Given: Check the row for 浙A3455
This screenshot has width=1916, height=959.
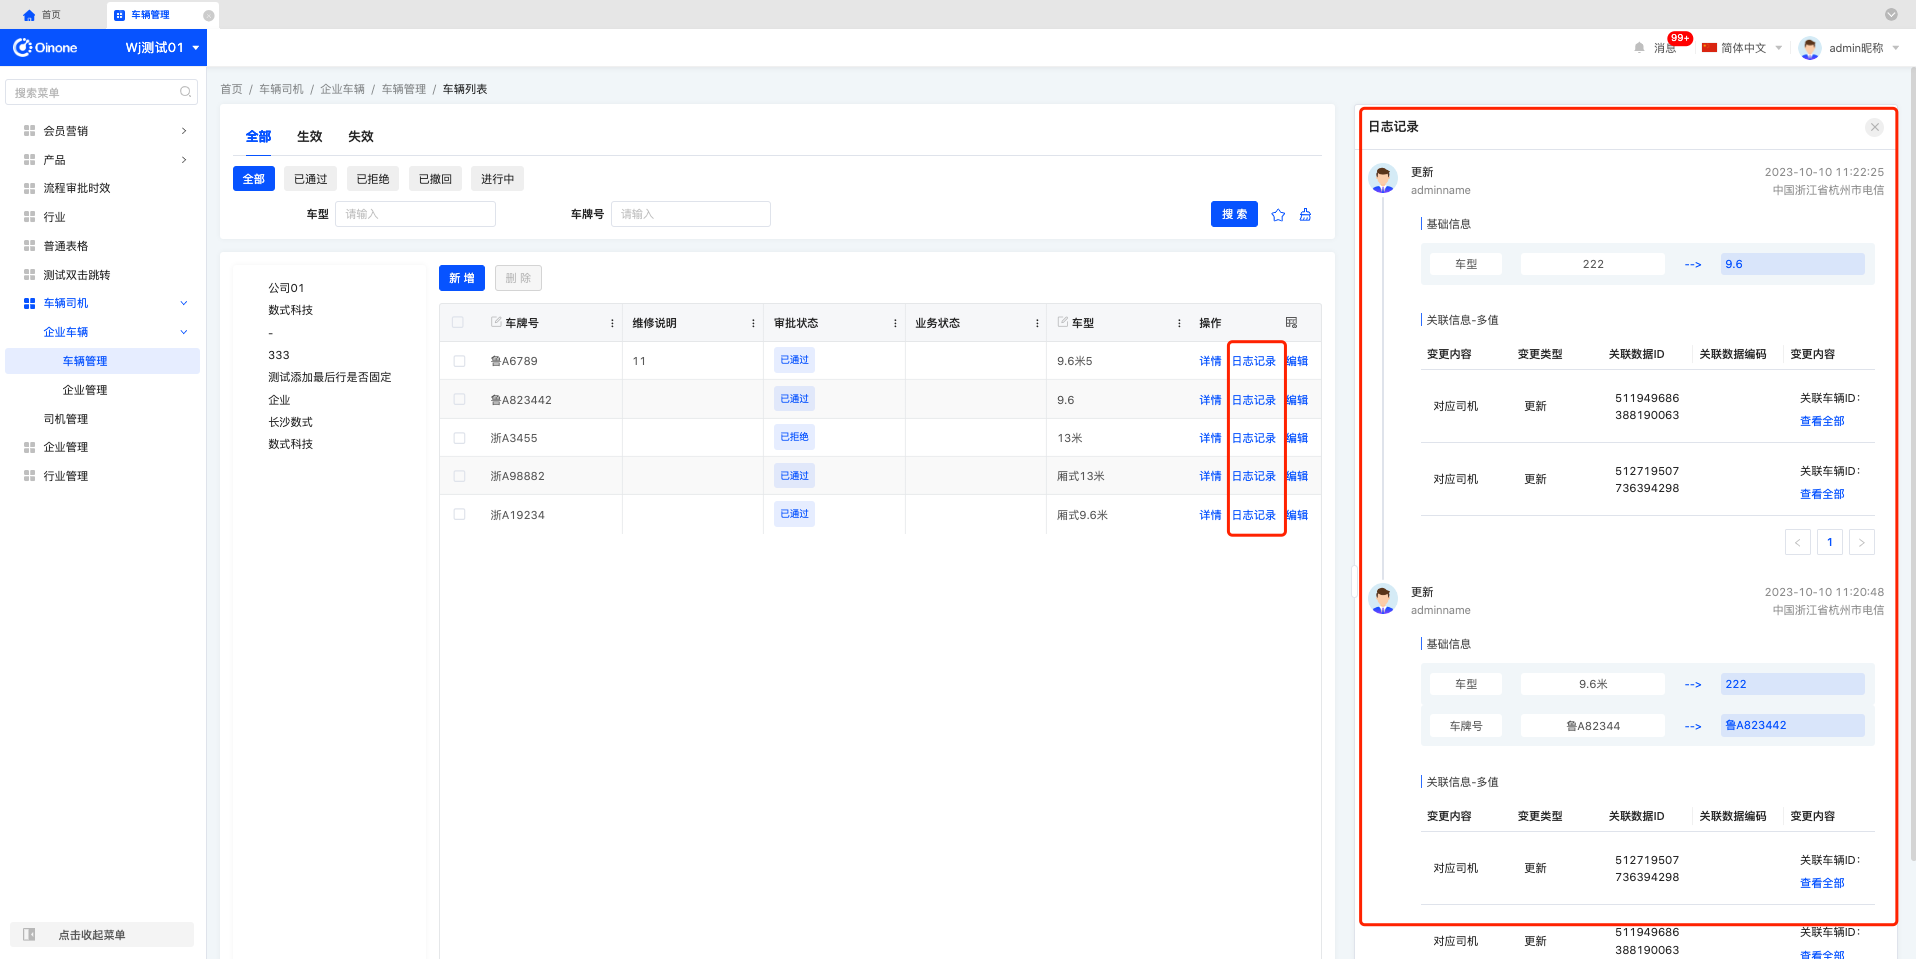Looking at the screenshot, I should (x=459, y=438).
